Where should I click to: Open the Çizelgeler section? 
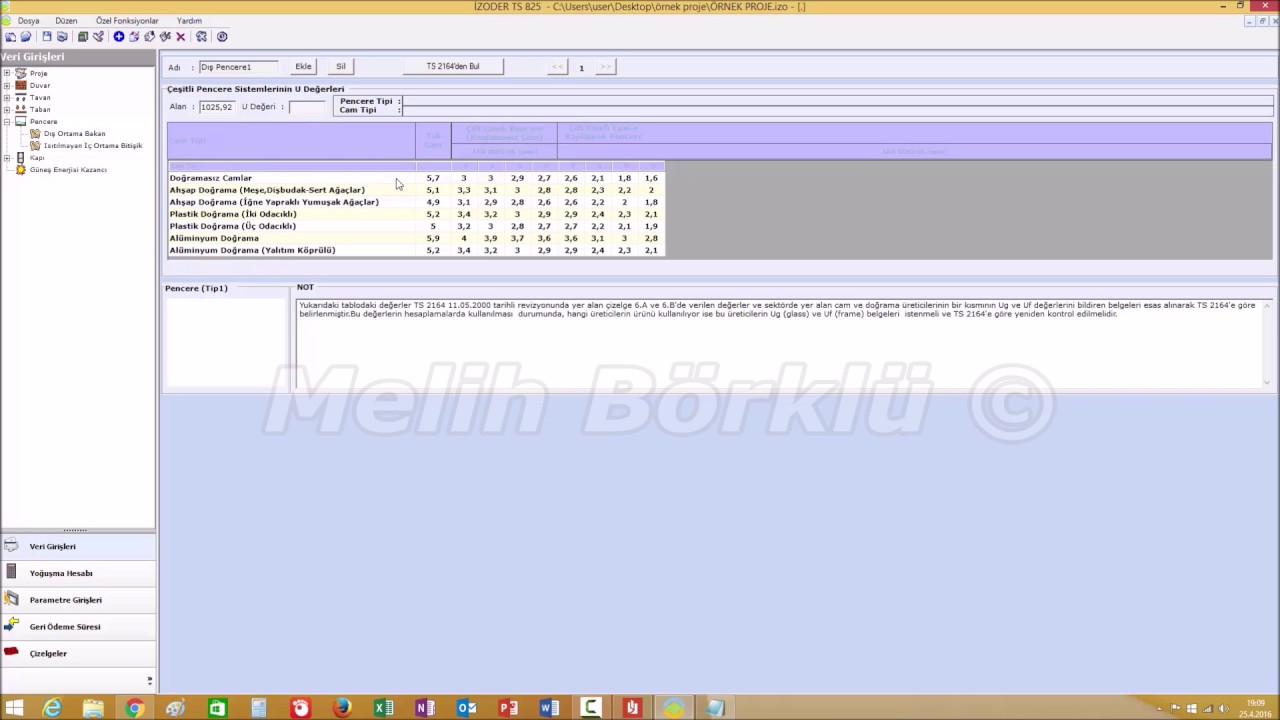tap(78, 653)
